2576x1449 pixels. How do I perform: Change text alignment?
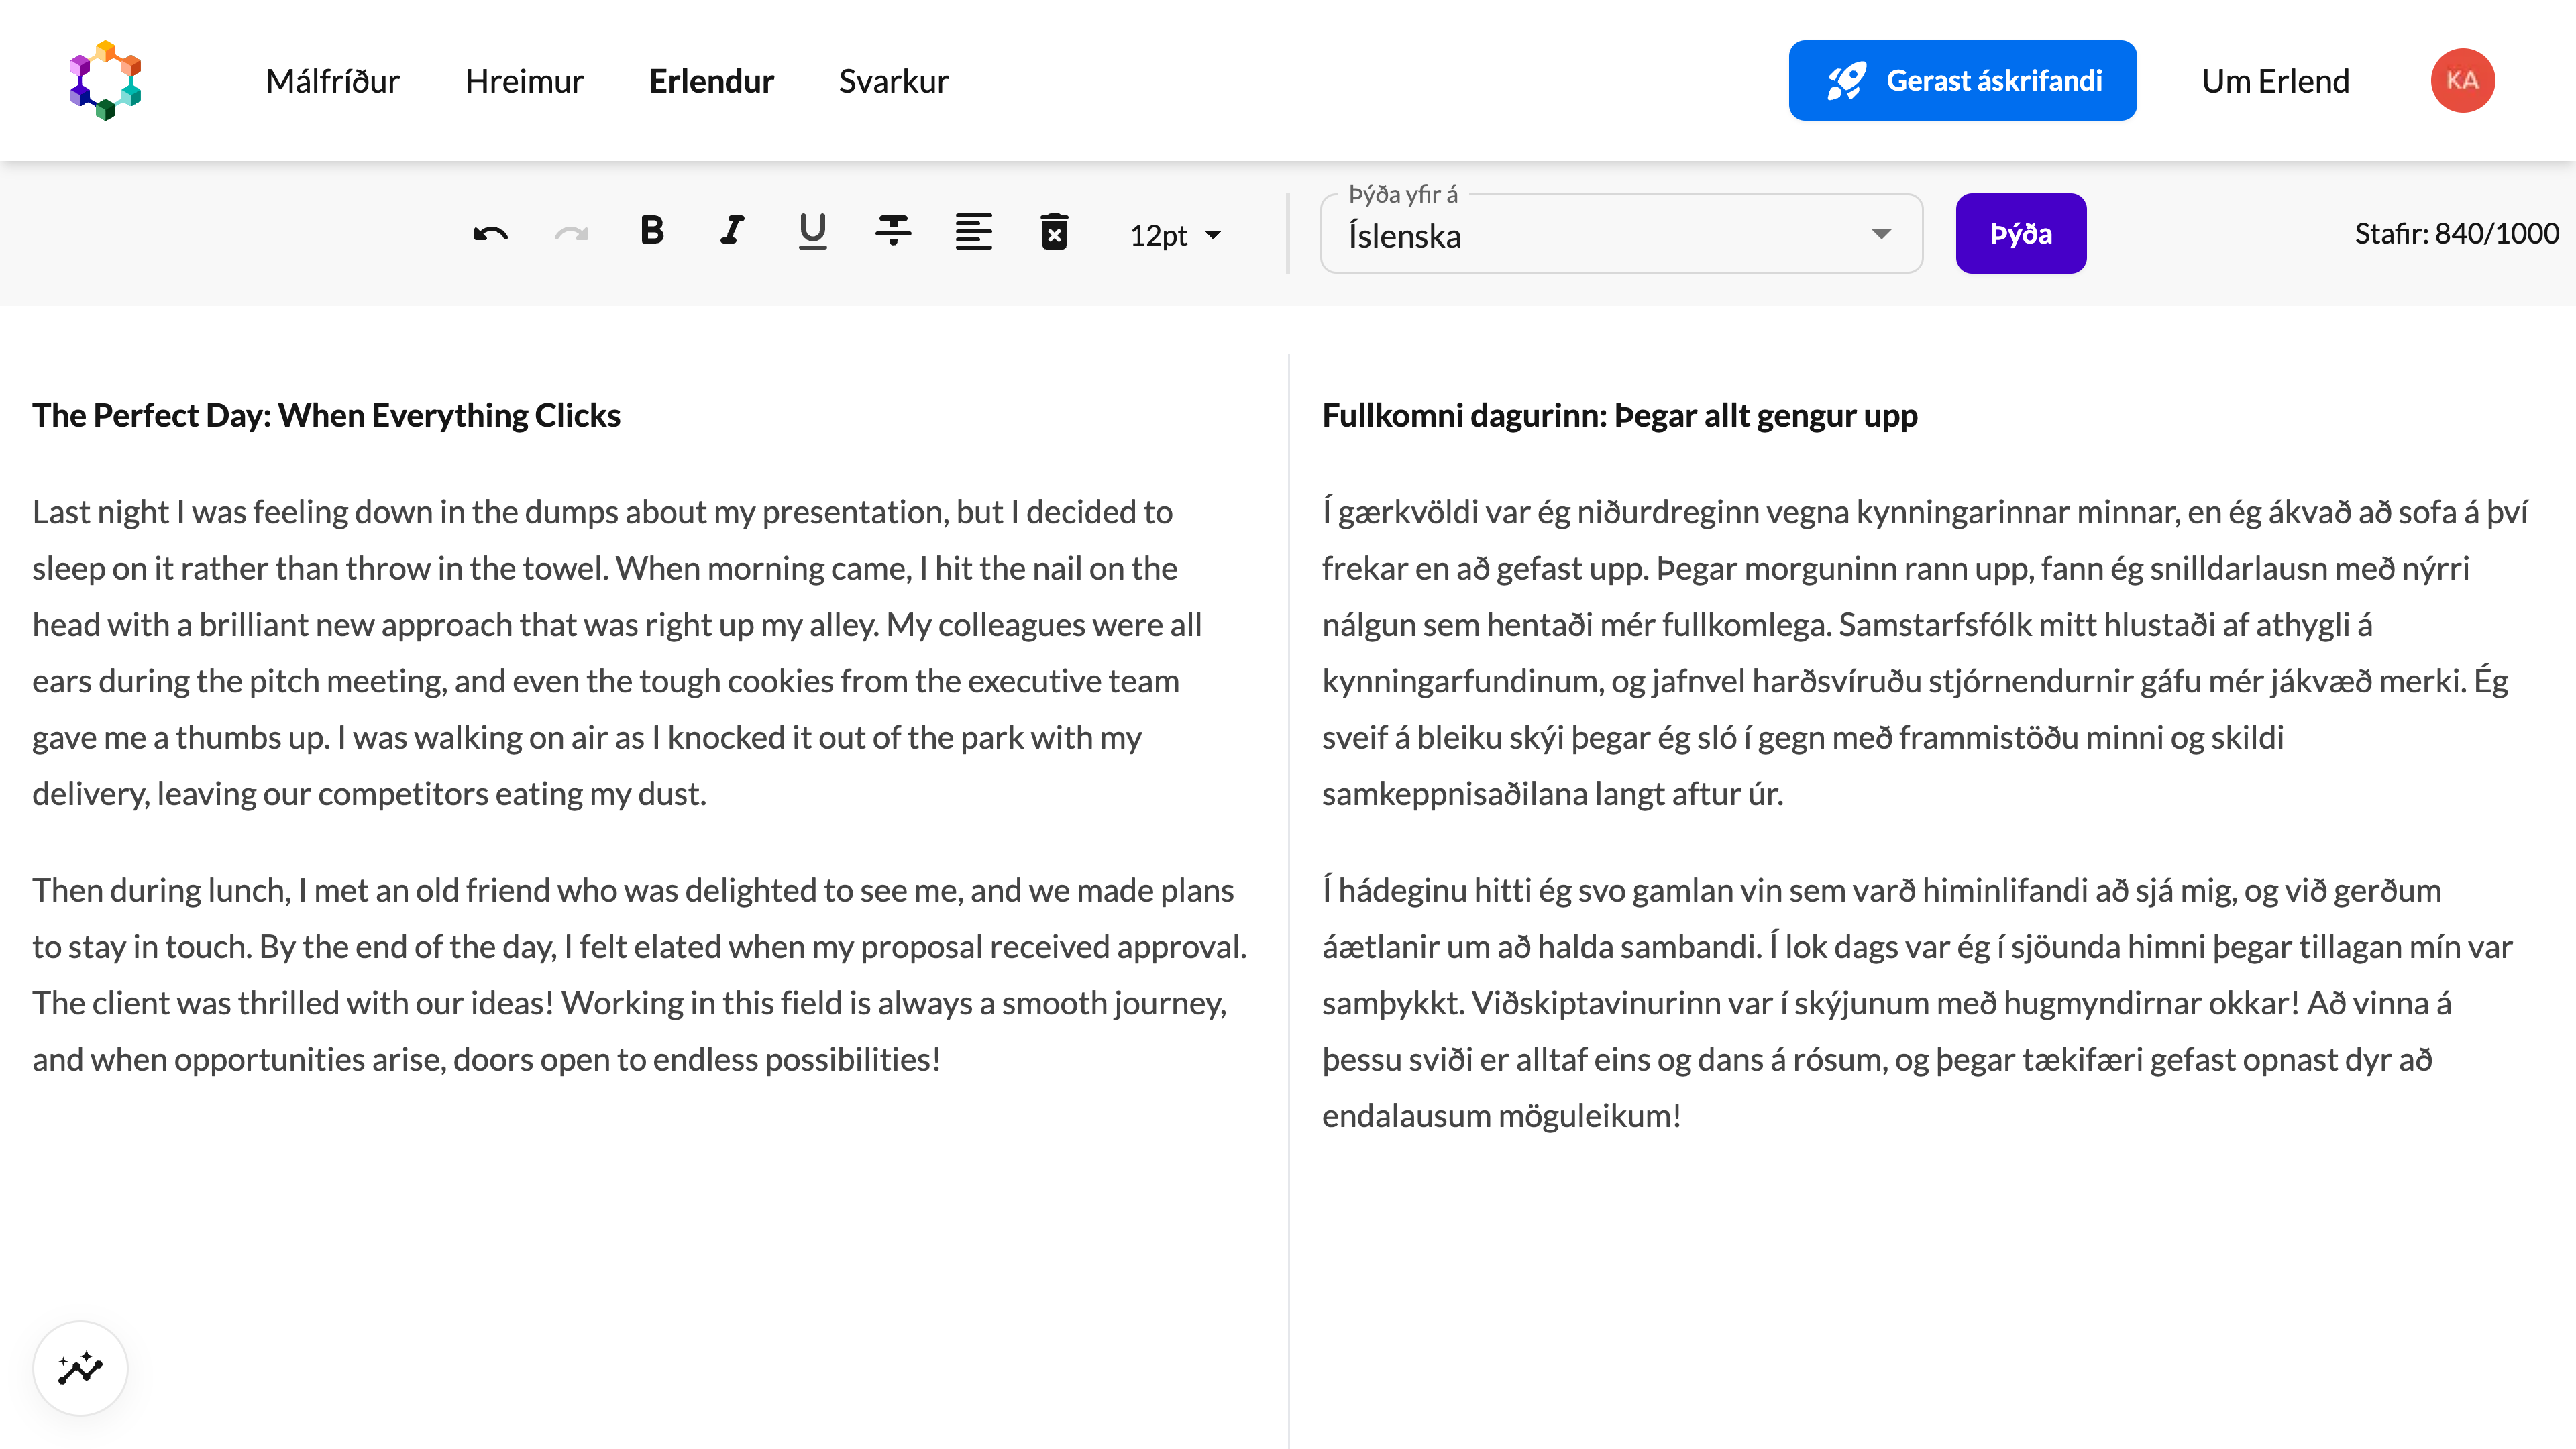click(x=973, y=232)
